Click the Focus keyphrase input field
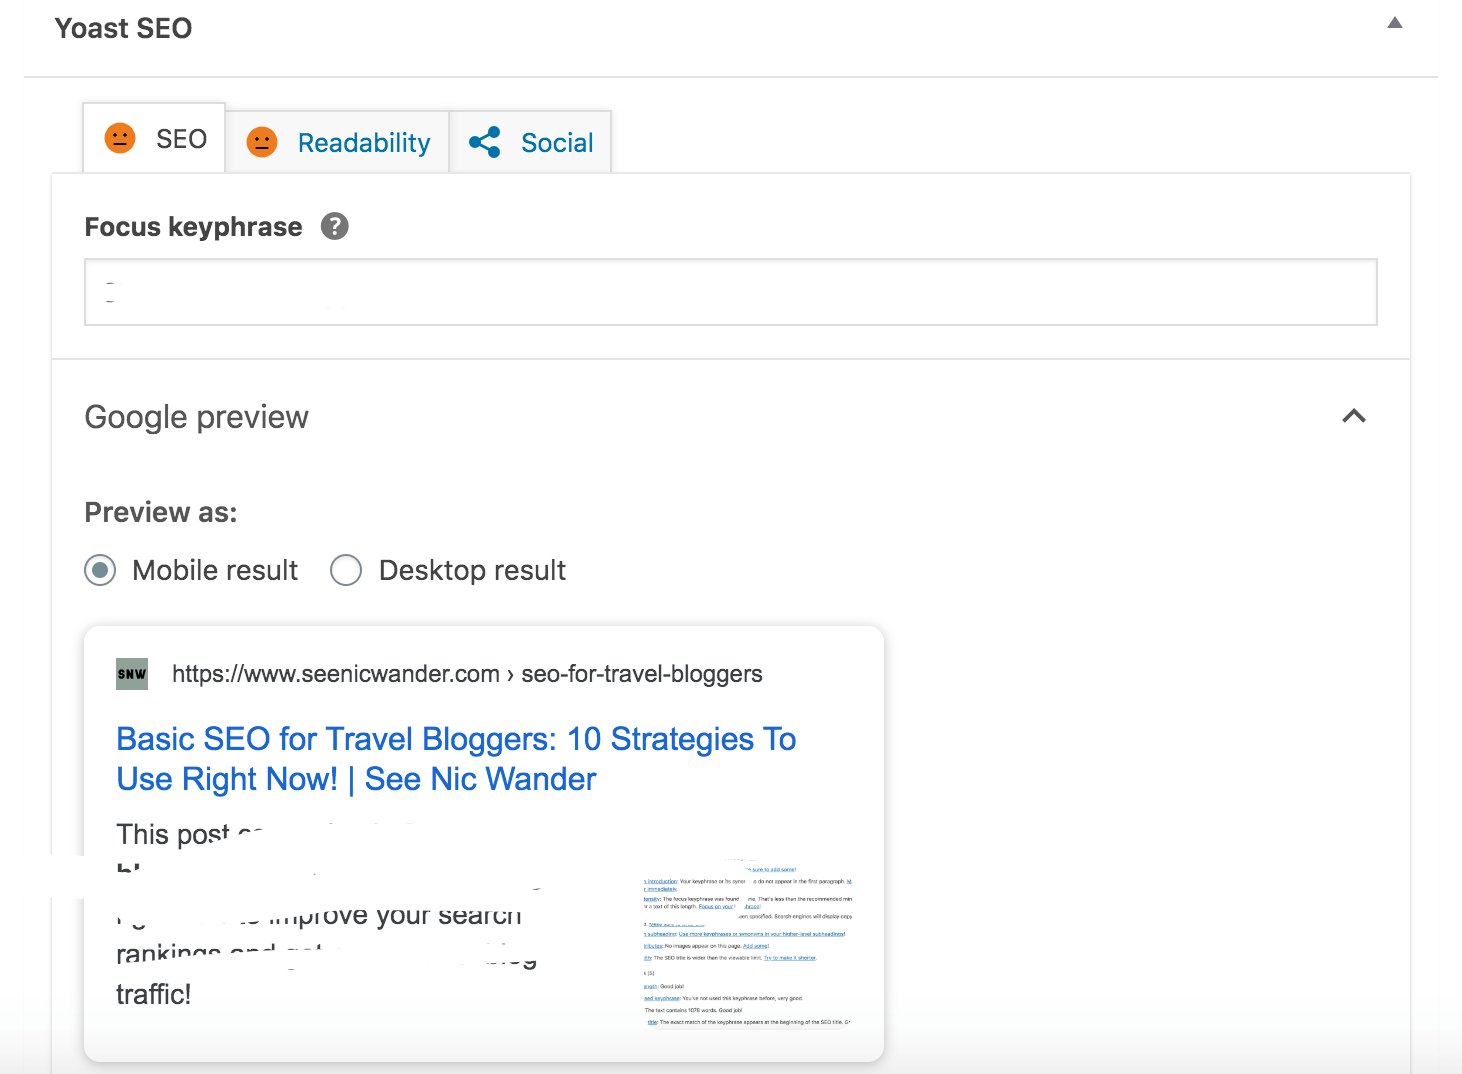 (730, 292)
